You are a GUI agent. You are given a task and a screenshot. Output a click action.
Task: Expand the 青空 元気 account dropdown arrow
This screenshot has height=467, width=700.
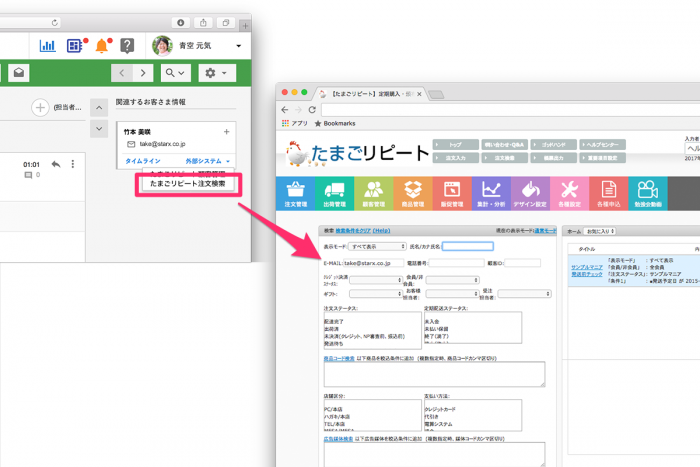(x=239, y=46)
